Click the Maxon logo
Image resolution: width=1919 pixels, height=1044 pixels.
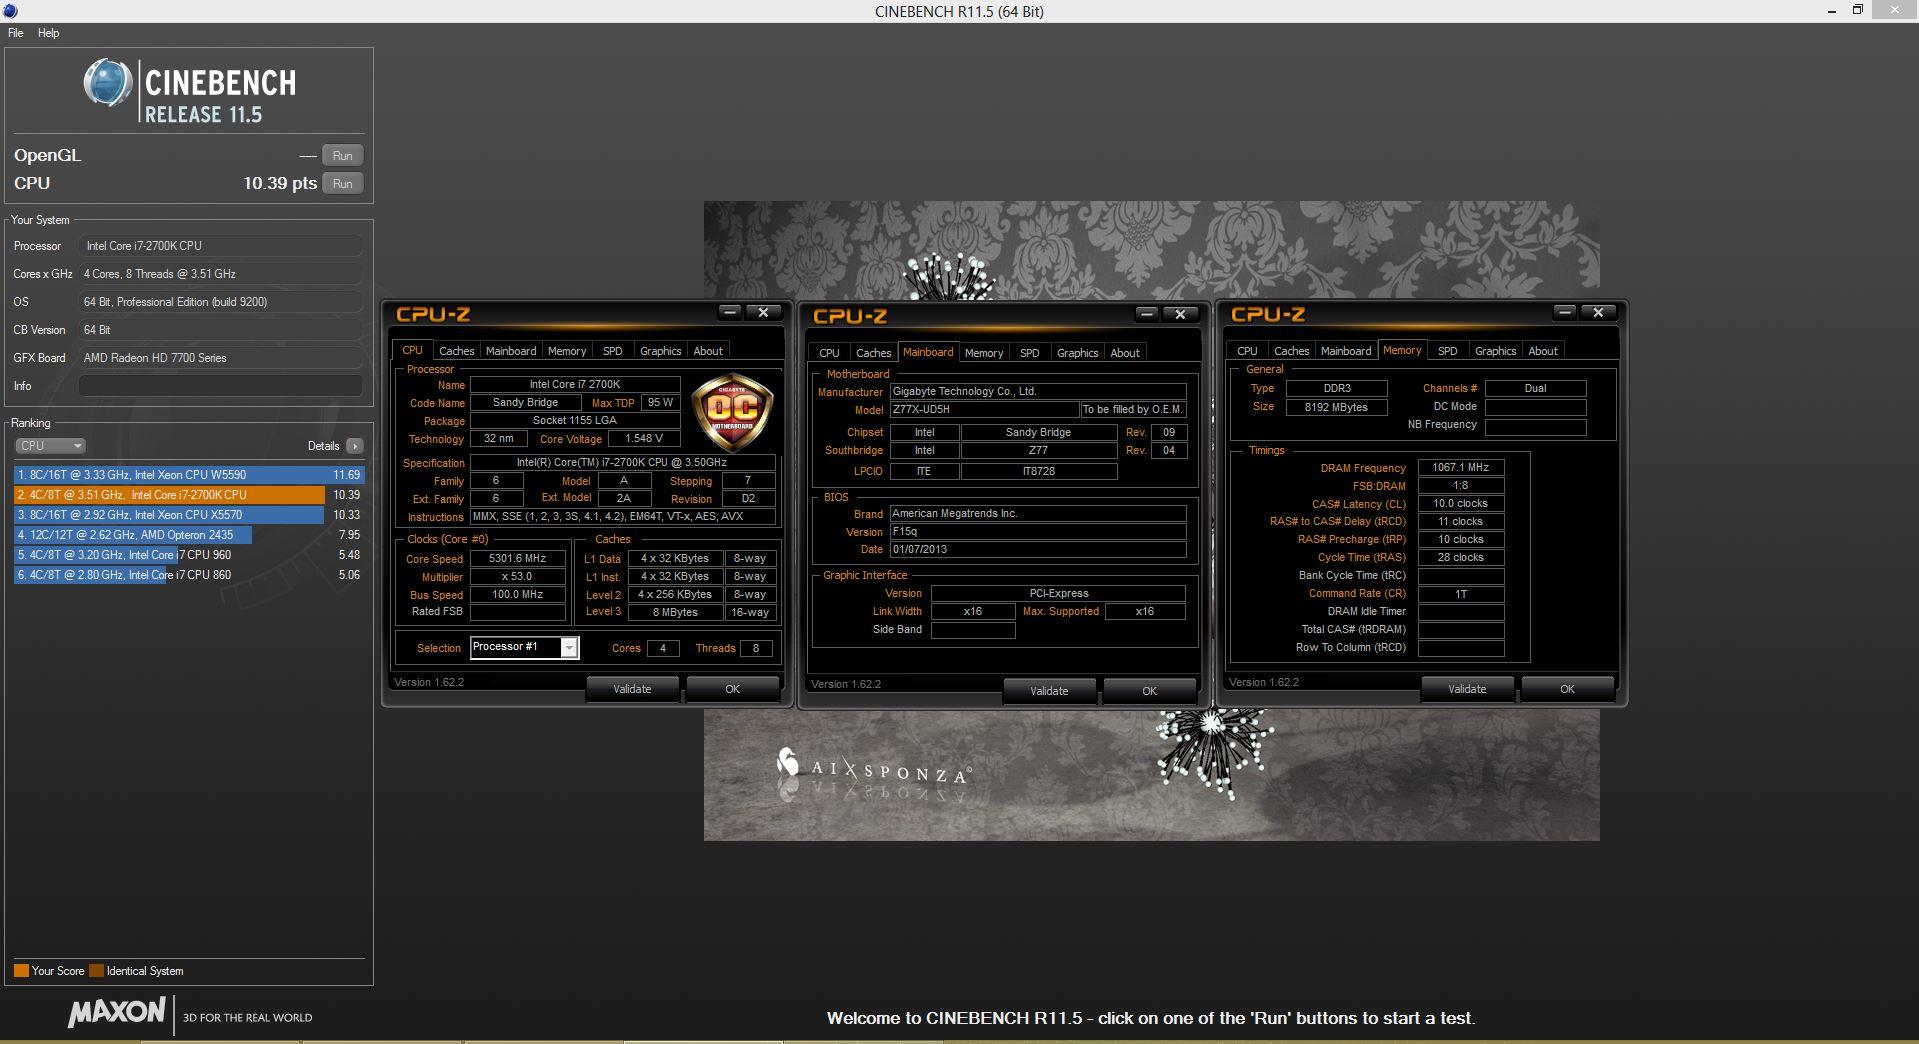click(x=116, y=1012)
